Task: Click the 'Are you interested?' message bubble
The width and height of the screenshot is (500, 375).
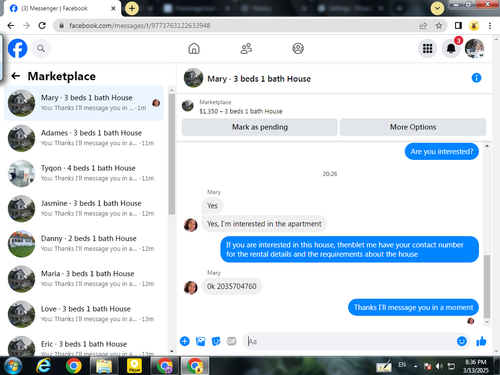Action: click(x=442, y=152)
